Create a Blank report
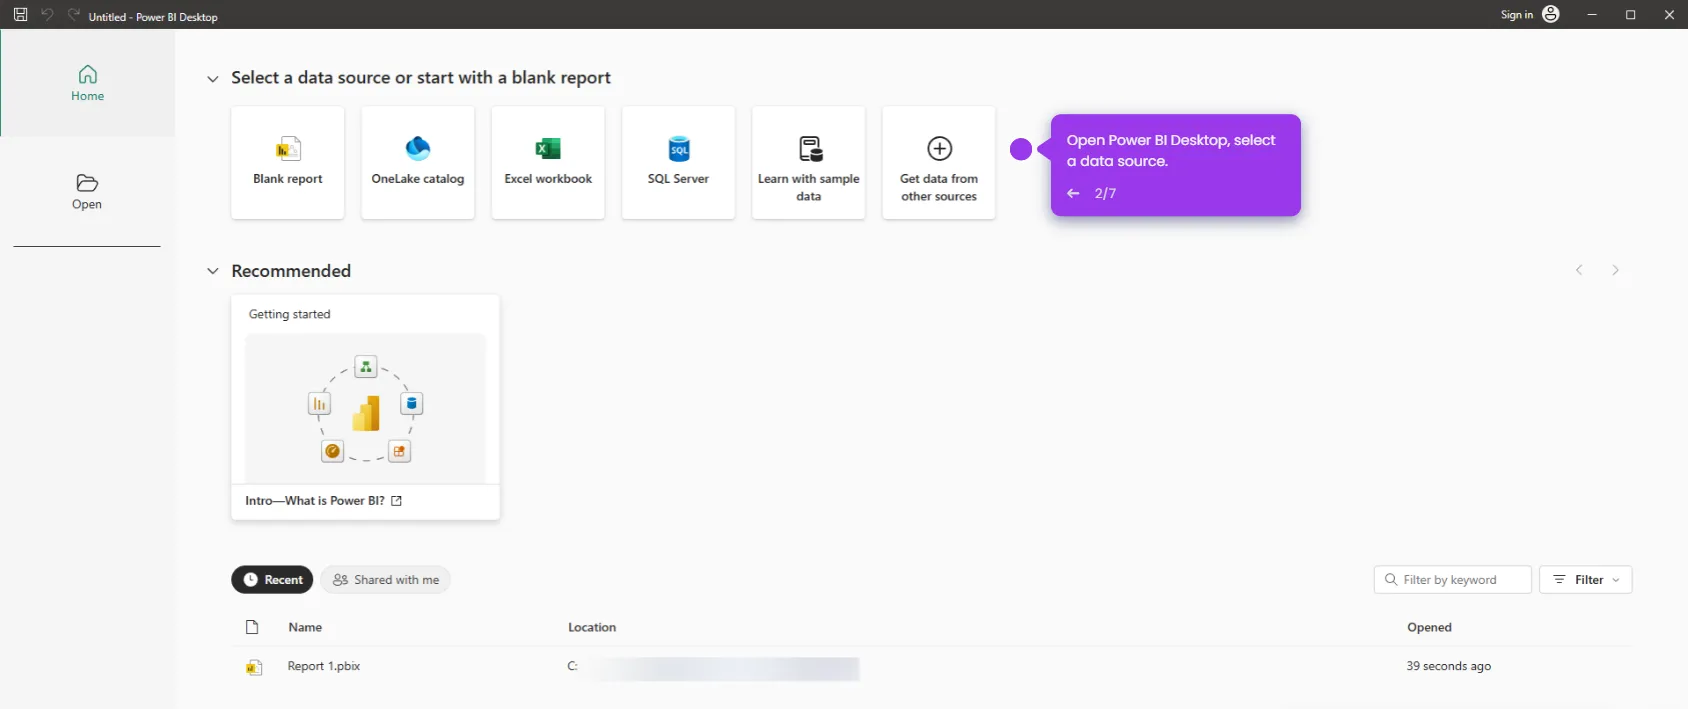 288,162
